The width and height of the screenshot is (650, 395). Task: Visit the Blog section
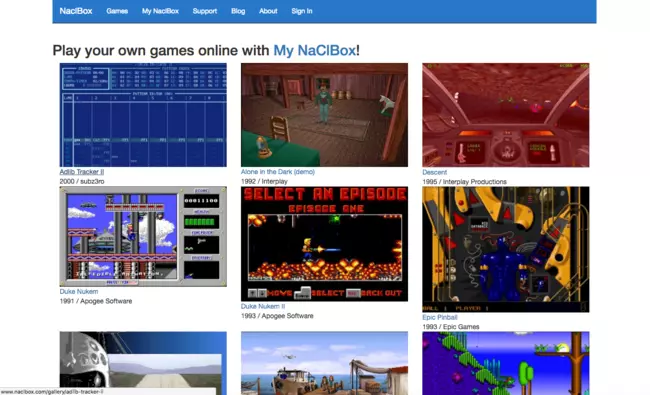238,11
